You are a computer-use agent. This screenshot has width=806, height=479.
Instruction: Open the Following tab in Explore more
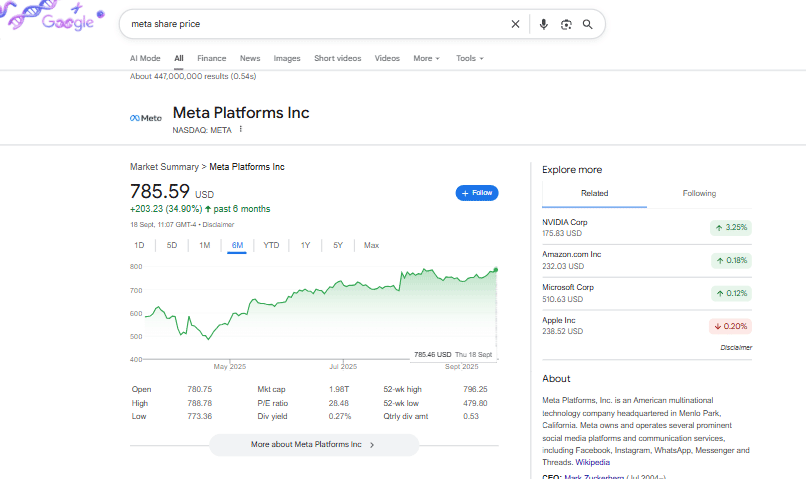(x=699, y=193)
